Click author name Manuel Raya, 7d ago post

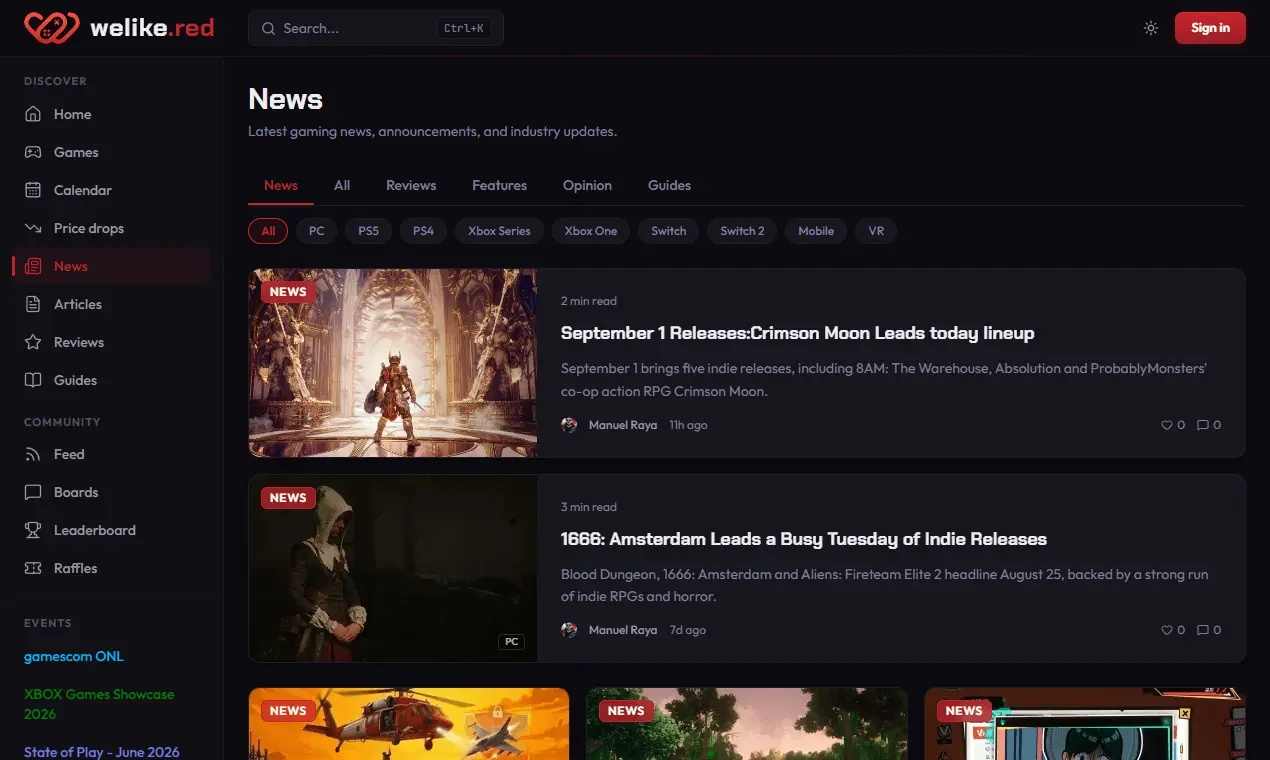[623, 630]
